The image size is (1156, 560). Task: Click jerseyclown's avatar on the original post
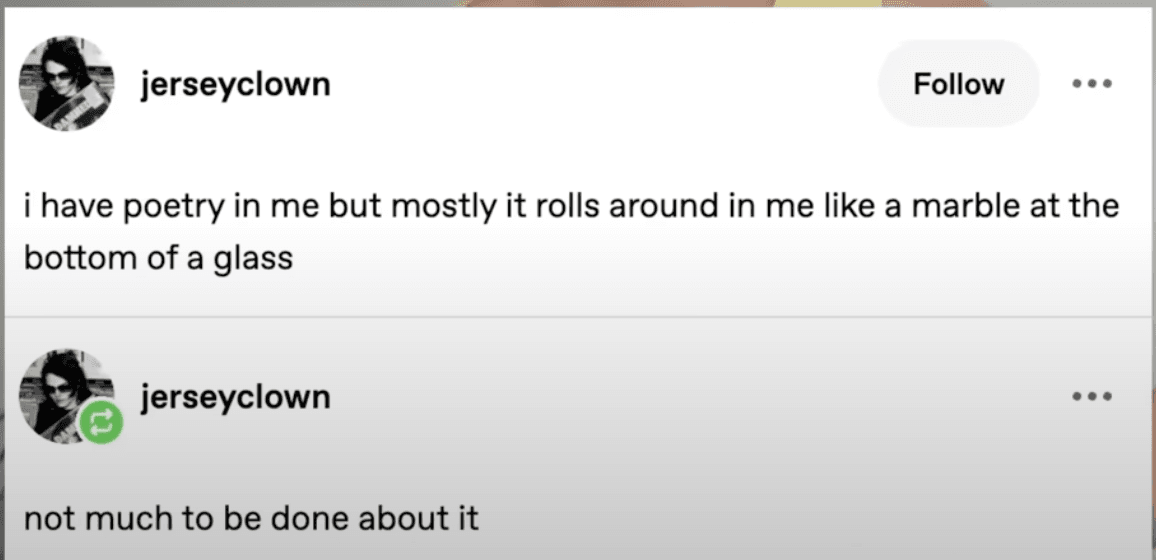(67, 84)
